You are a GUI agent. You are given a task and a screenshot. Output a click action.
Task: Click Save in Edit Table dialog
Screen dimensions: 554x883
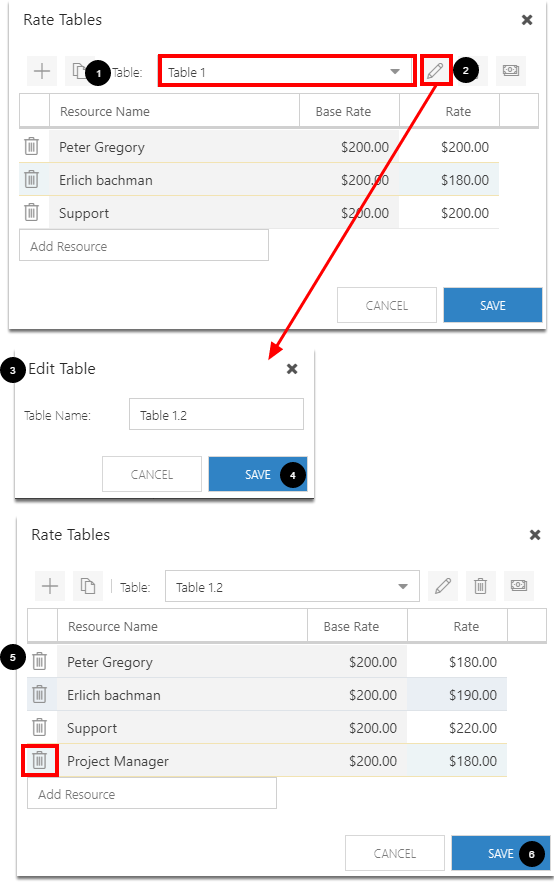point(258,474)
